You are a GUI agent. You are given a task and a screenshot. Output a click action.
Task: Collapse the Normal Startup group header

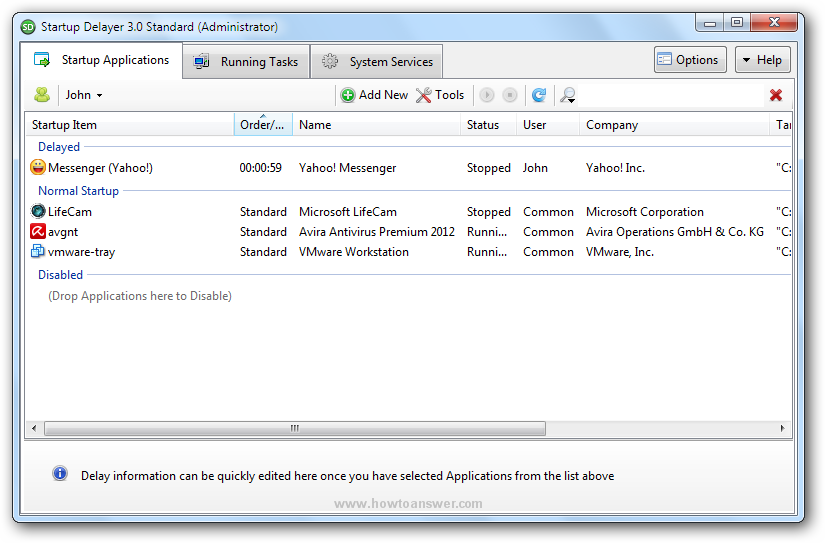tap(78, 191)
